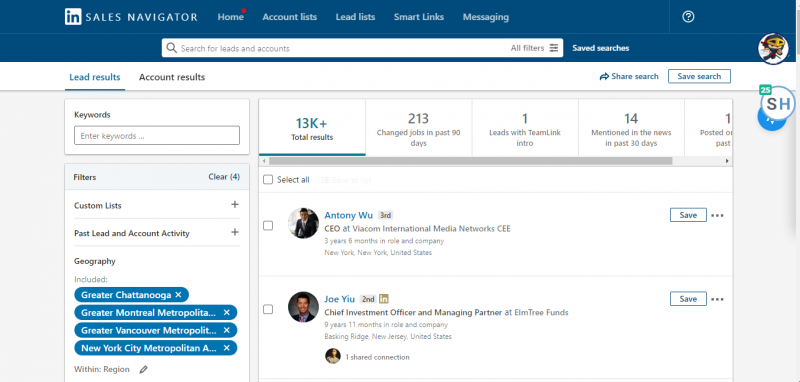
Task: Open the LinkedIn Sales Navigator logo
Action: (x=131, y=17)
